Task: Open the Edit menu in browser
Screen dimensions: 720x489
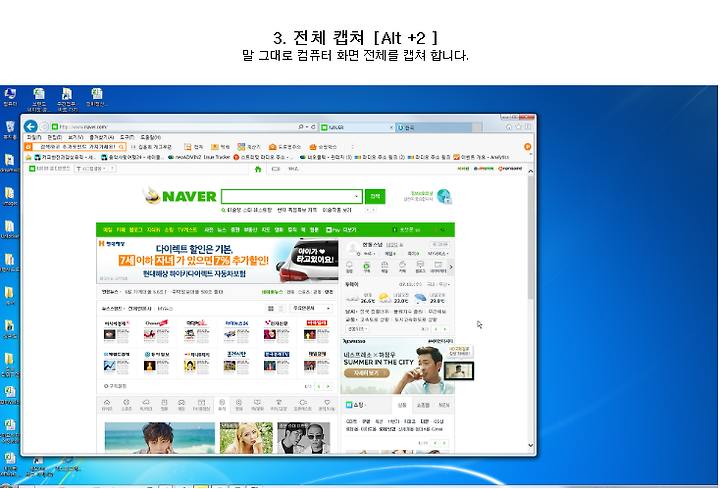Action: tap(55, 137)
